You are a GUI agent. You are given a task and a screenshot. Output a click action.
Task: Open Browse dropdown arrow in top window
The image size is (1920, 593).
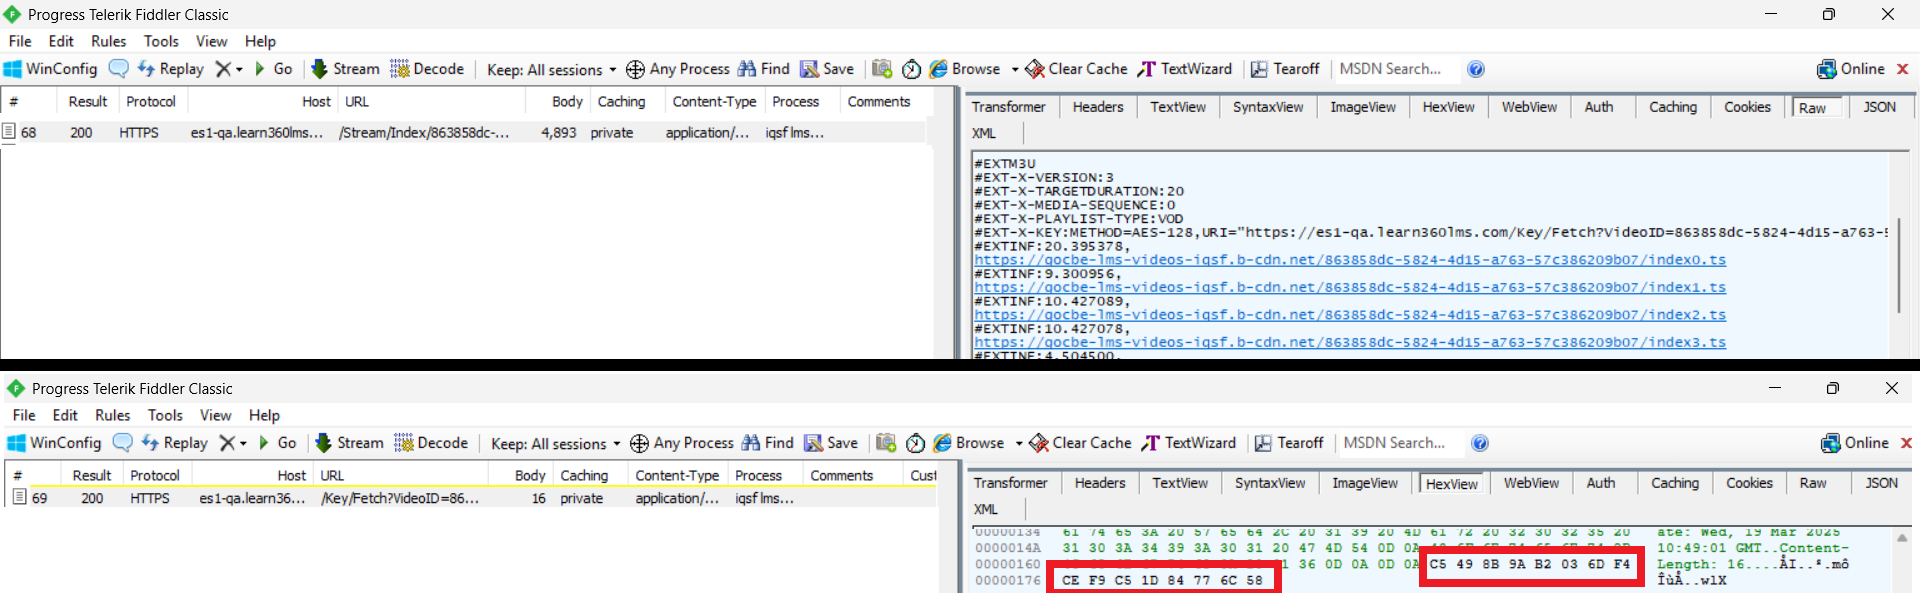[1015, 70]
